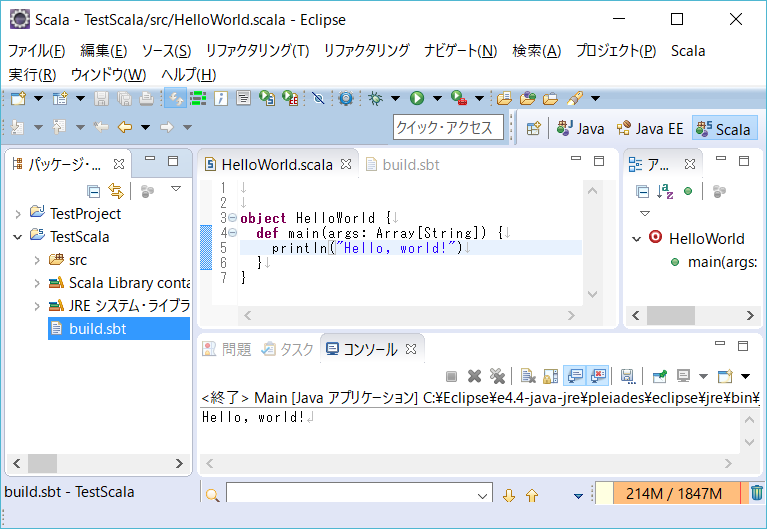This screenshot has height=529, width=767.
Task: Click Package Explorer horizontal scrollbar thumb
Action: [43, 463]
